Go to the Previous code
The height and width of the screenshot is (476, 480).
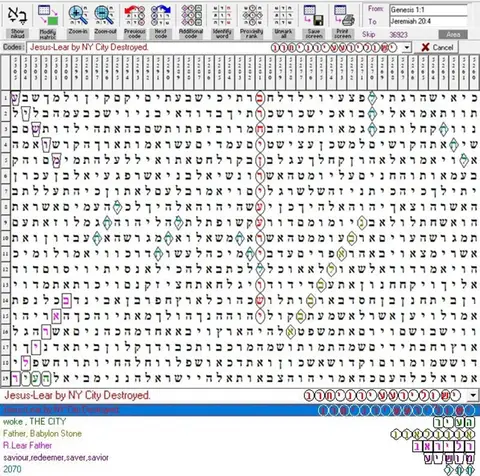pyautogui.click(x=135, y=21)
